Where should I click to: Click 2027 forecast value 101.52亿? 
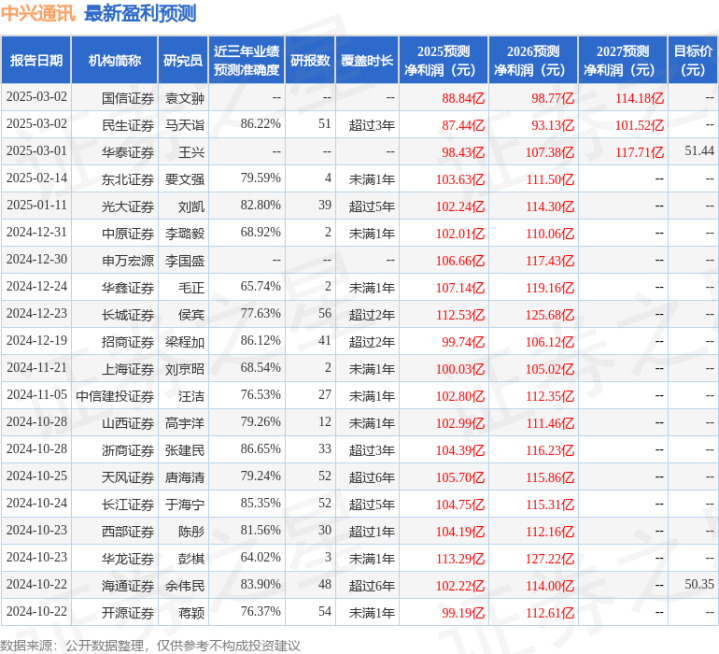(x=639, y=125)
